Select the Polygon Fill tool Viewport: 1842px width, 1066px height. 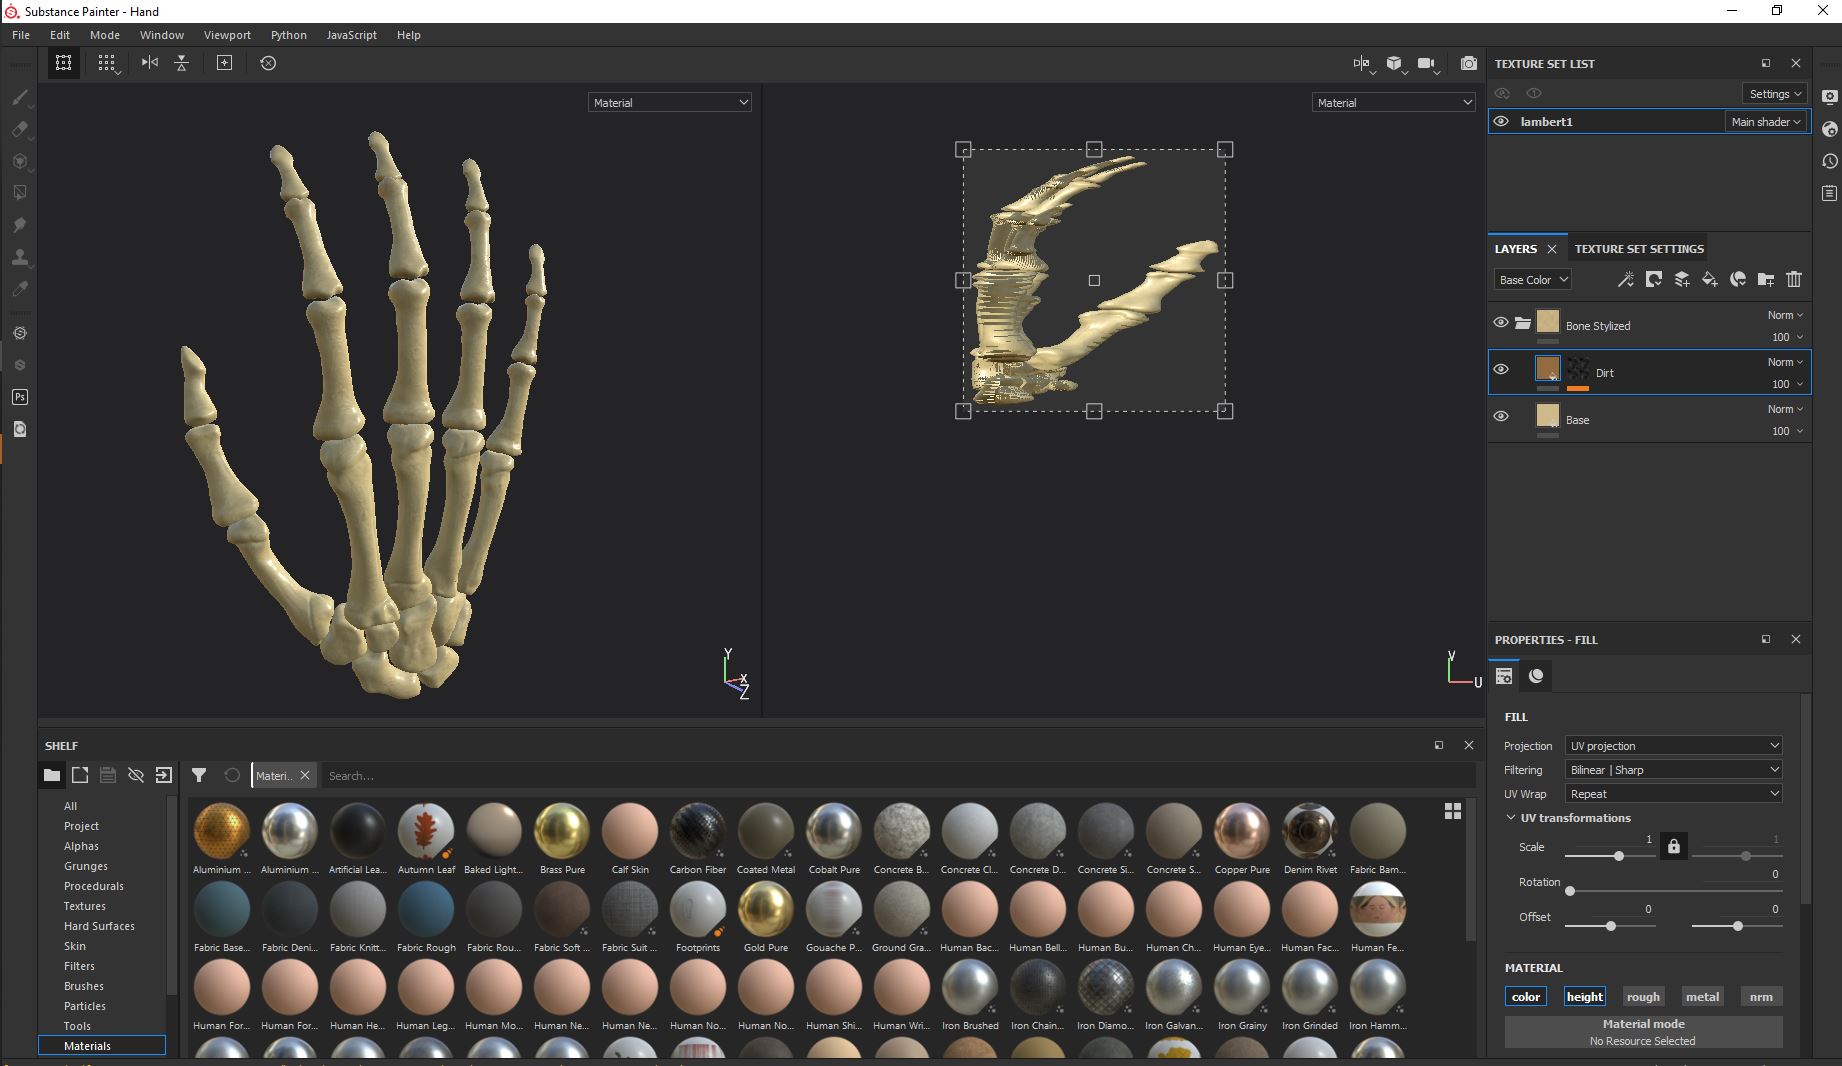[x=19, y=193]
